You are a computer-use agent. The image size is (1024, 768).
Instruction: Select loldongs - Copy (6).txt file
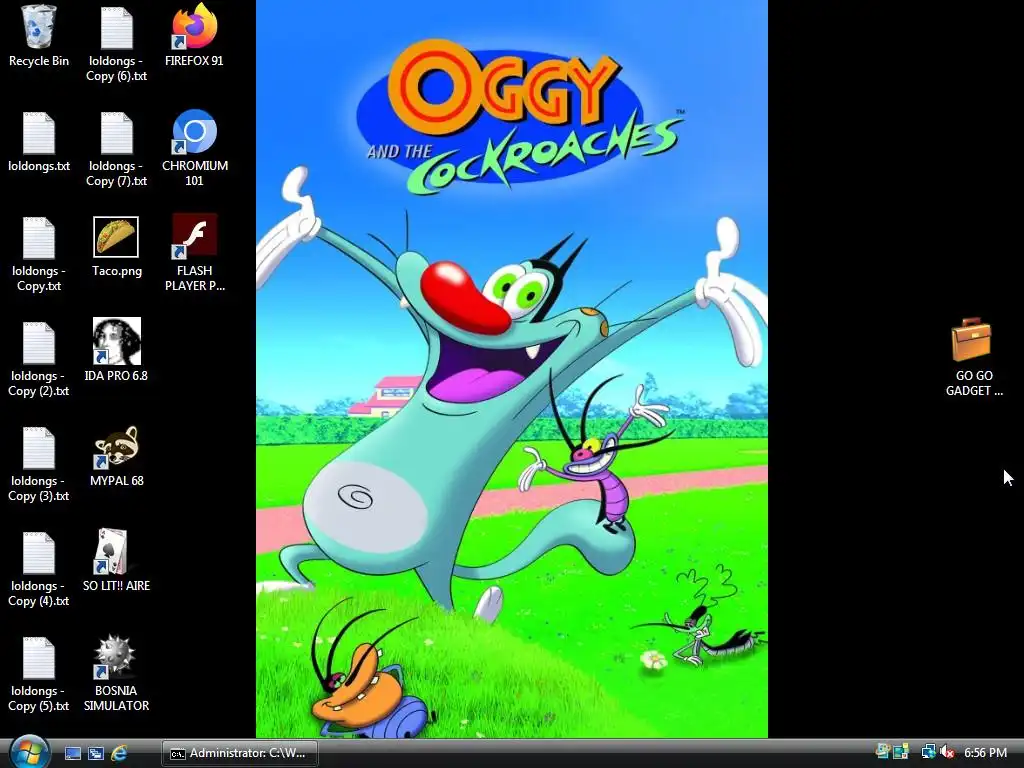click(116, 43)
